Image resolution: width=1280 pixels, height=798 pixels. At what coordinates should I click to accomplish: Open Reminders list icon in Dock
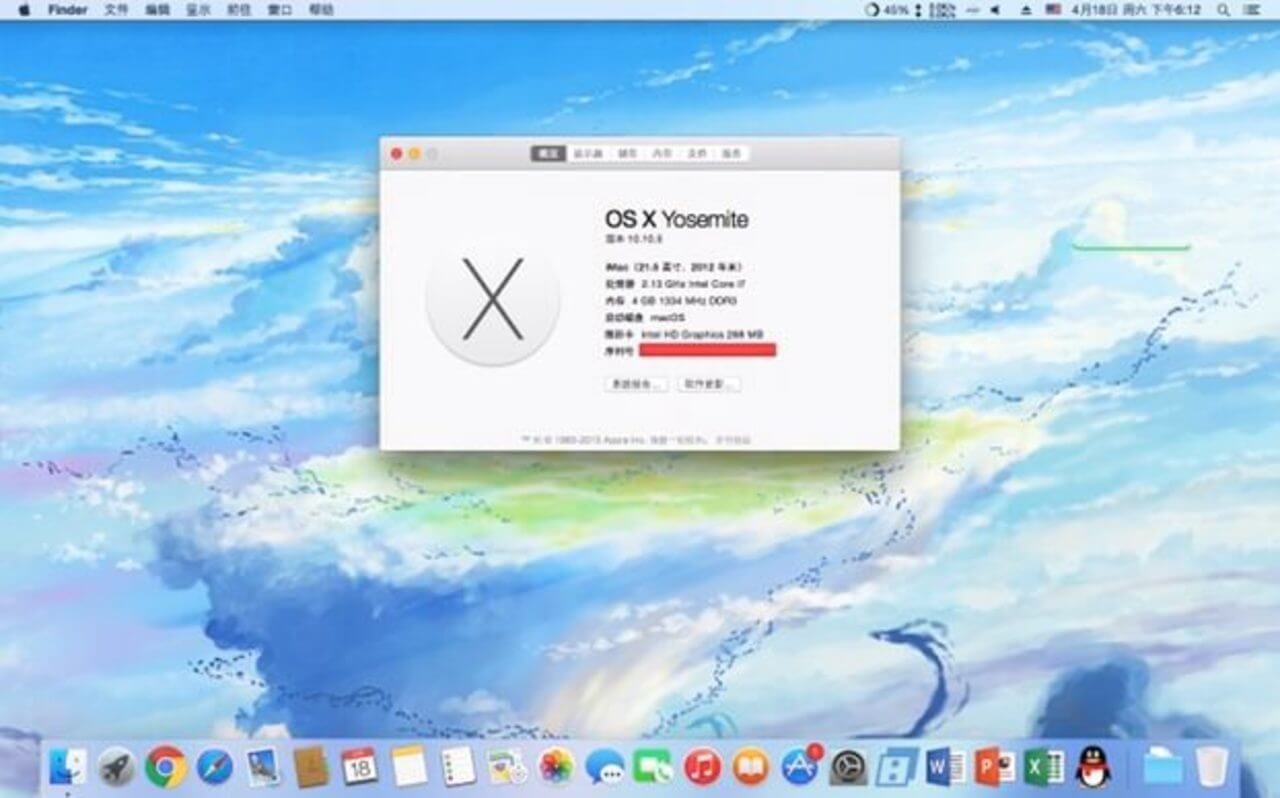click(x=458, y=767)
